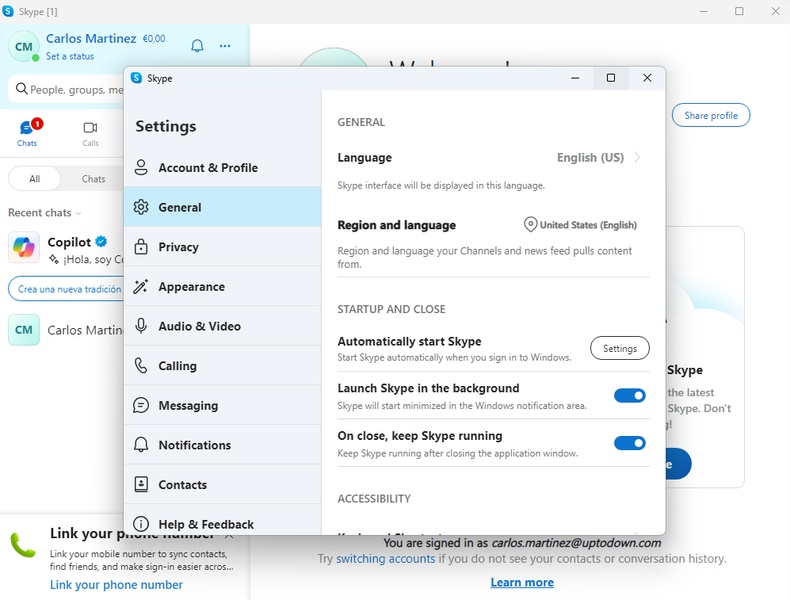Click Skype logo in main window title
The width and height of the screenshot is (790, 600).
[8, 11]
